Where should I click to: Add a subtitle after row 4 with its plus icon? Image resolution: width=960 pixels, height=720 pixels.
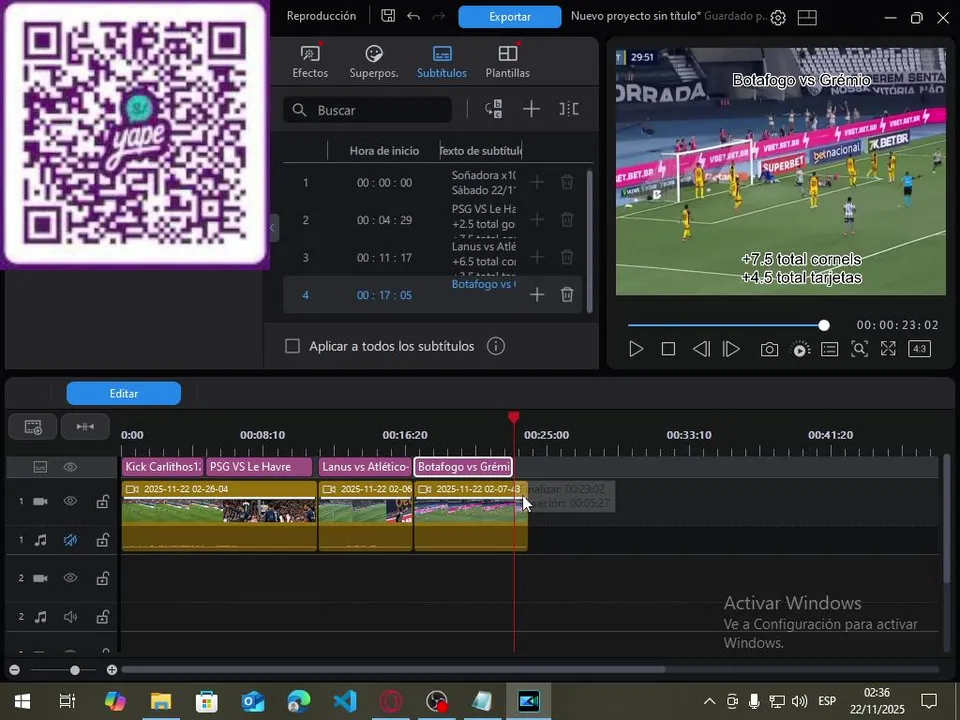coord(537,294)
